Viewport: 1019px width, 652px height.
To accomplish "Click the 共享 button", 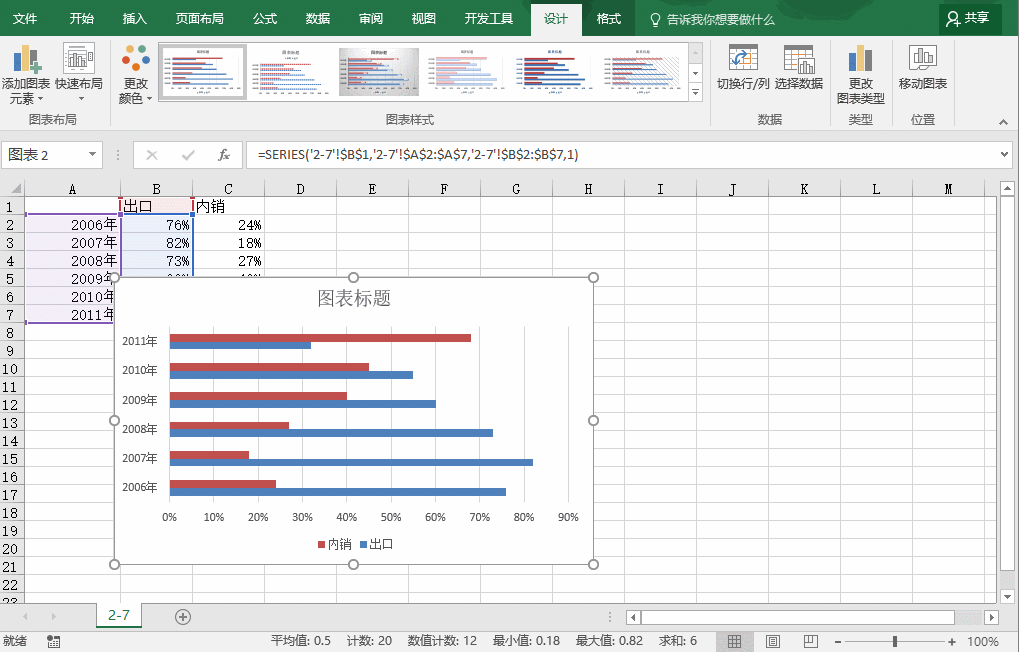I will click(969, 19).
